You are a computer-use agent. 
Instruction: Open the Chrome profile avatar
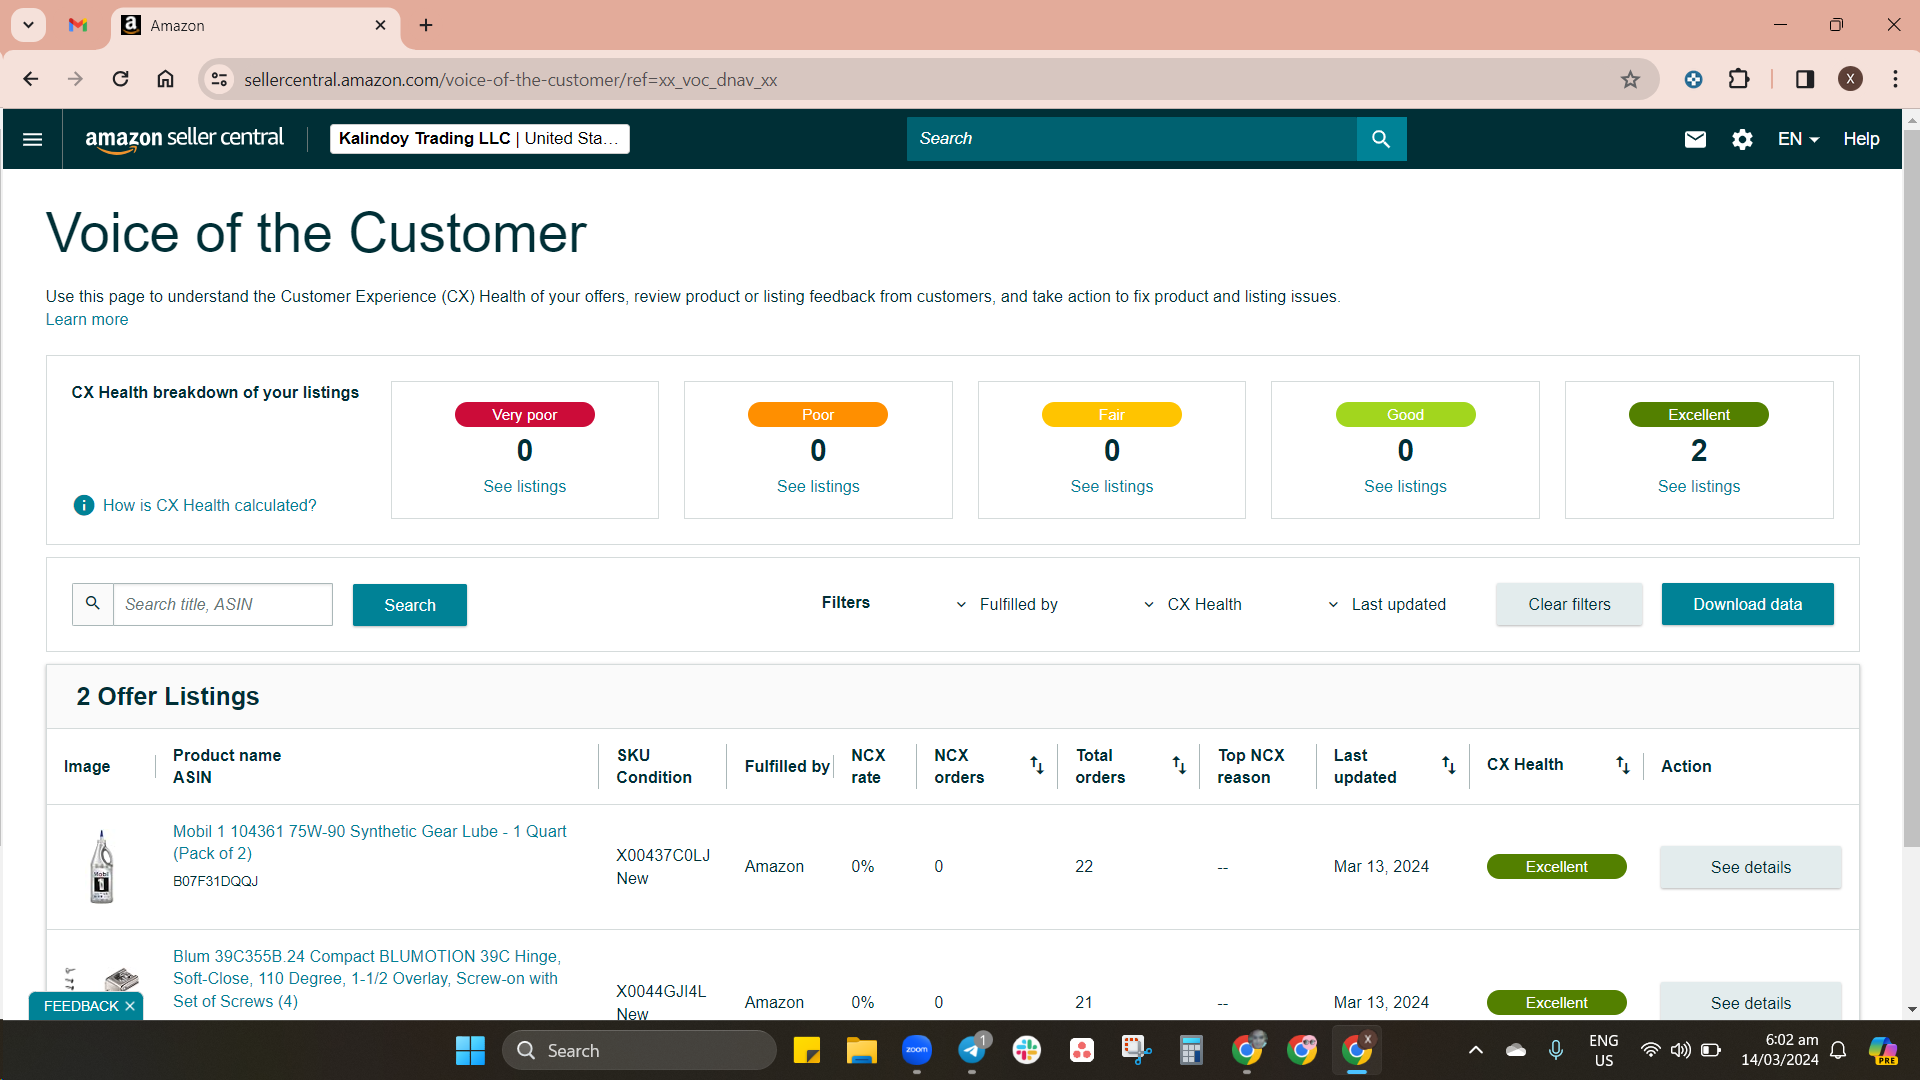click(x=1850, y=79)
